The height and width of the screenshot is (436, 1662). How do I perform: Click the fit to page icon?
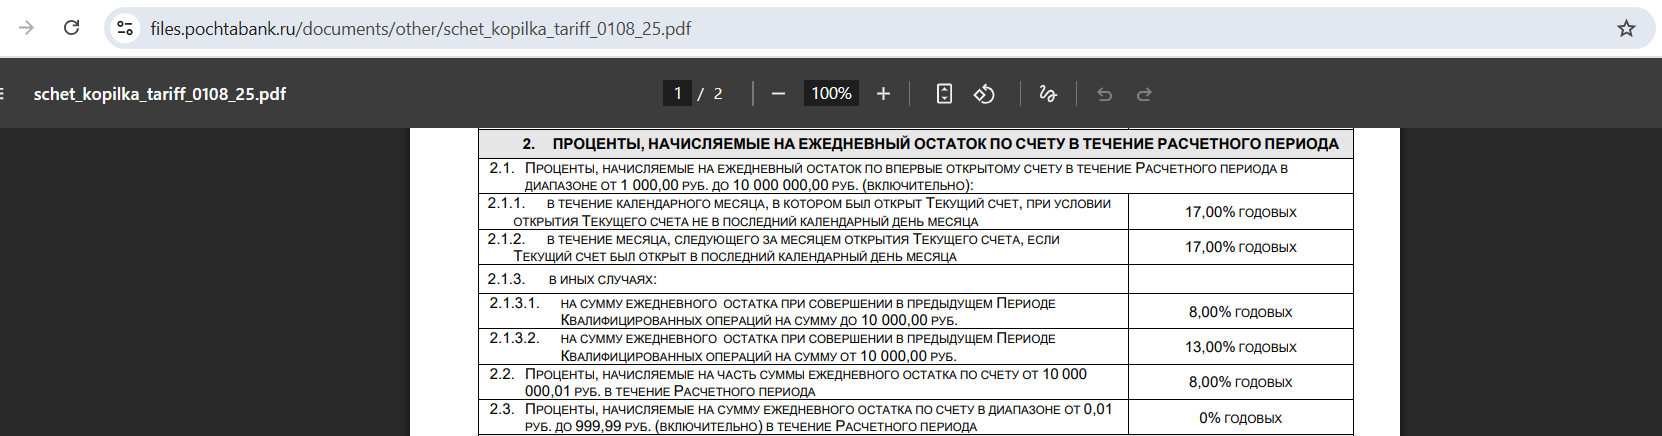tap(944, 93)
